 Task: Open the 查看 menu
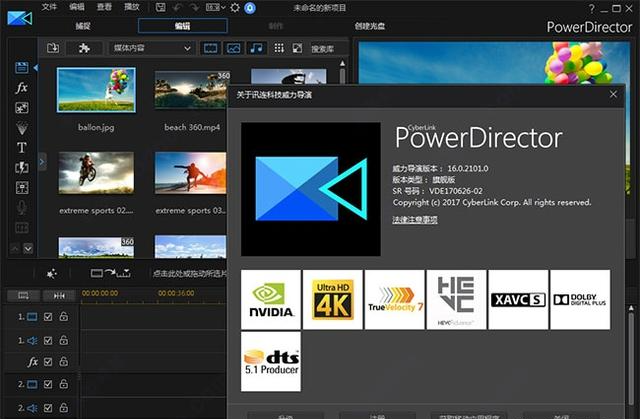point(104,7)
